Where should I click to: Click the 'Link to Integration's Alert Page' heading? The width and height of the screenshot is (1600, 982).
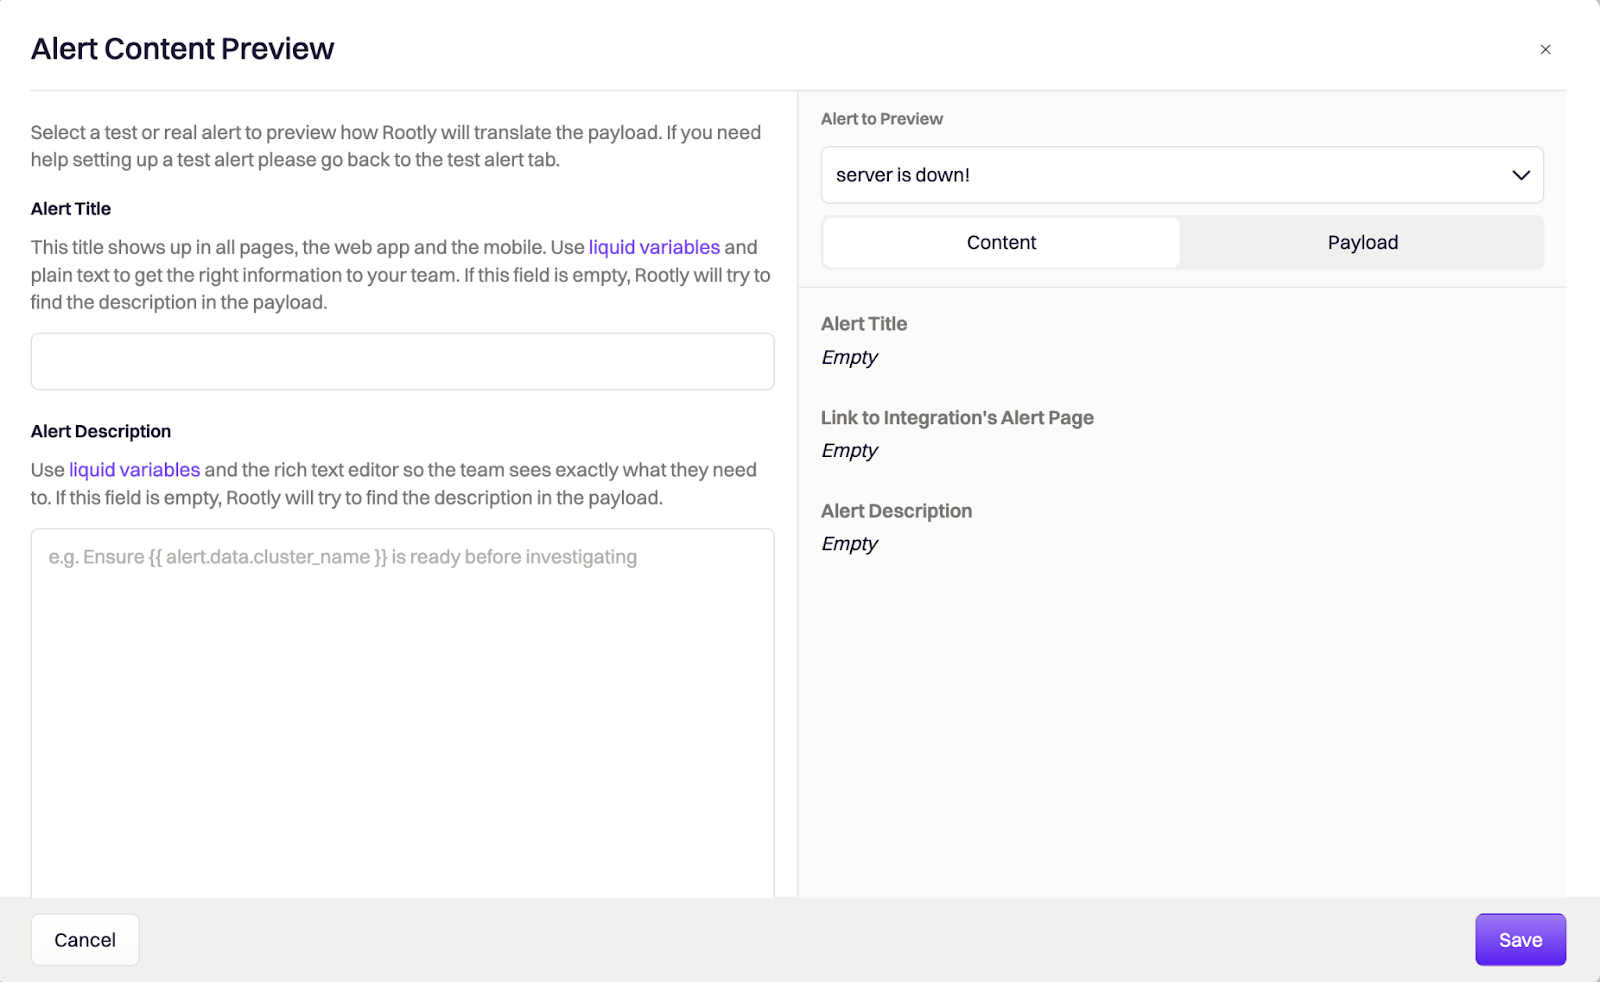pos(957,418)
